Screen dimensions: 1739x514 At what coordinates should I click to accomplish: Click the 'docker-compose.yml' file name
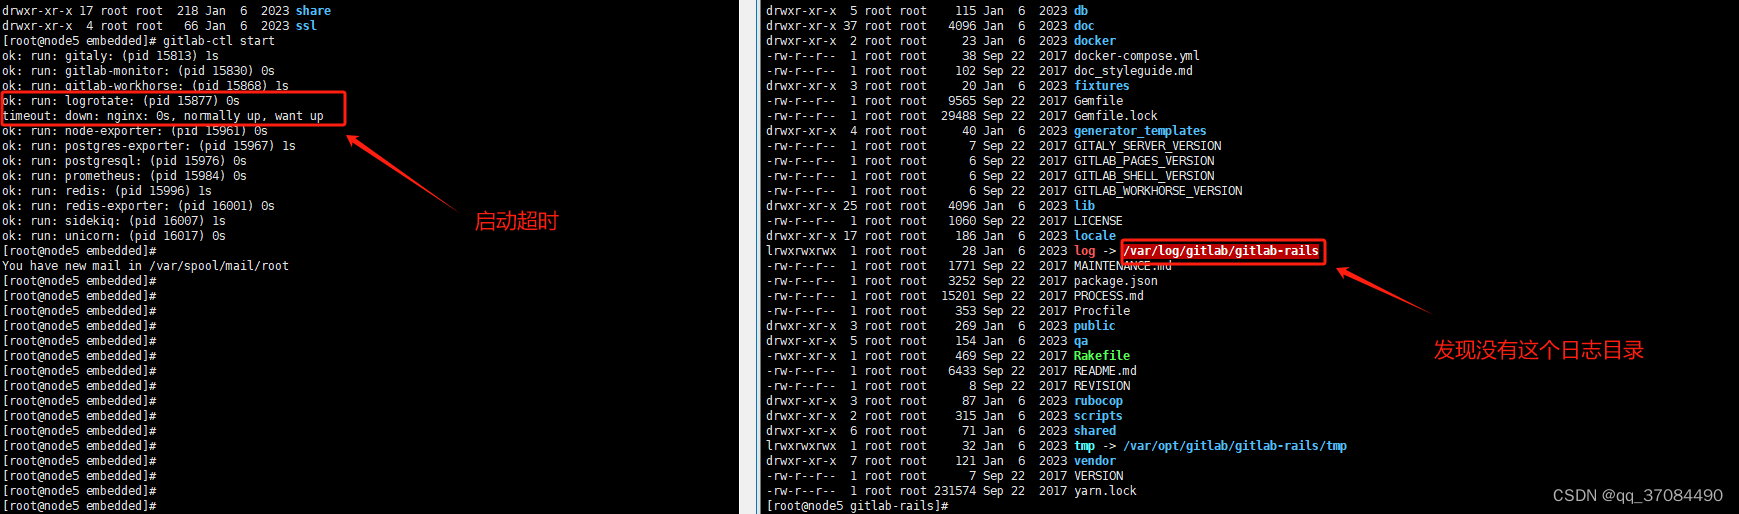click(x=1137, y=56)
